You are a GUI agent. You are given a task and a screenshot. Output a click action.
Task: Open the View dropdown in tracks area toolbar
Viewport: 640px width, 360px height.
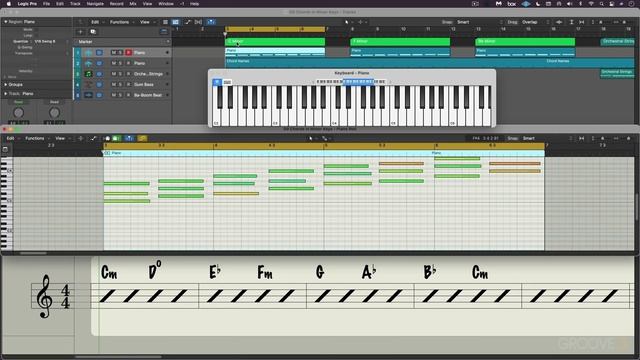[147, 22]
